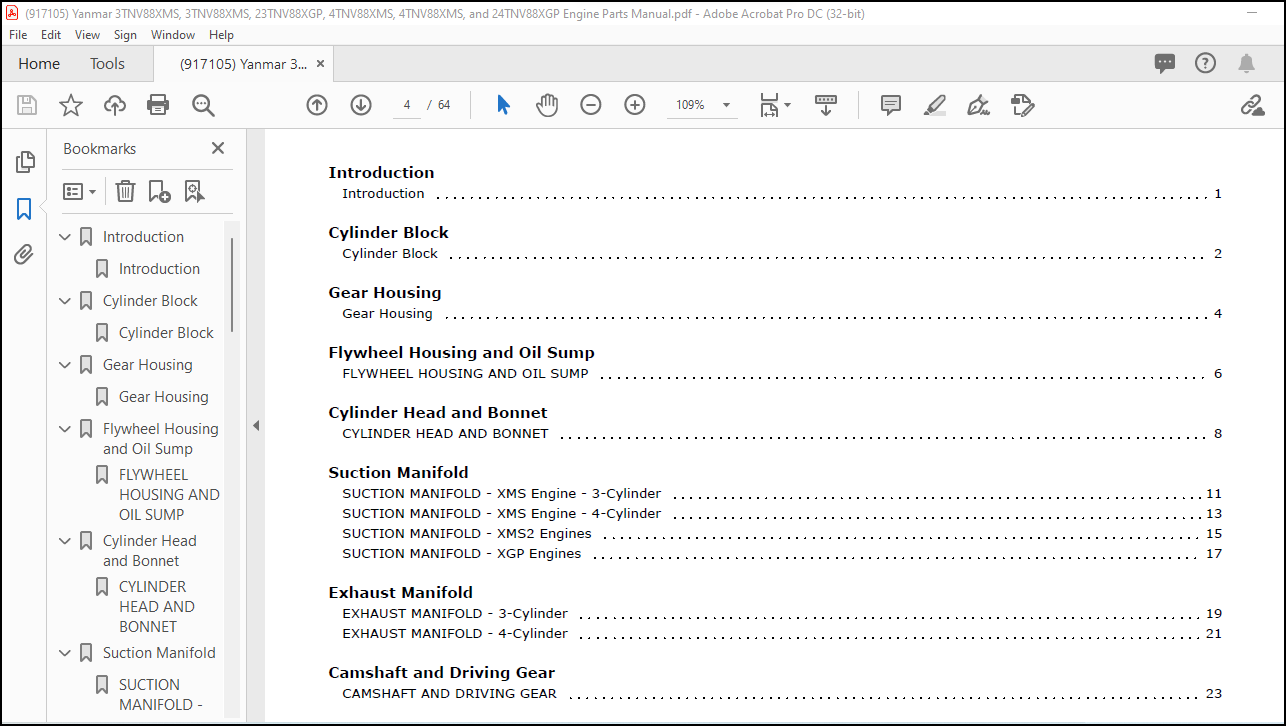Viewport: 1286px width, 726px height.
Task: Zoom in with the plus icon
Action: 635,105
